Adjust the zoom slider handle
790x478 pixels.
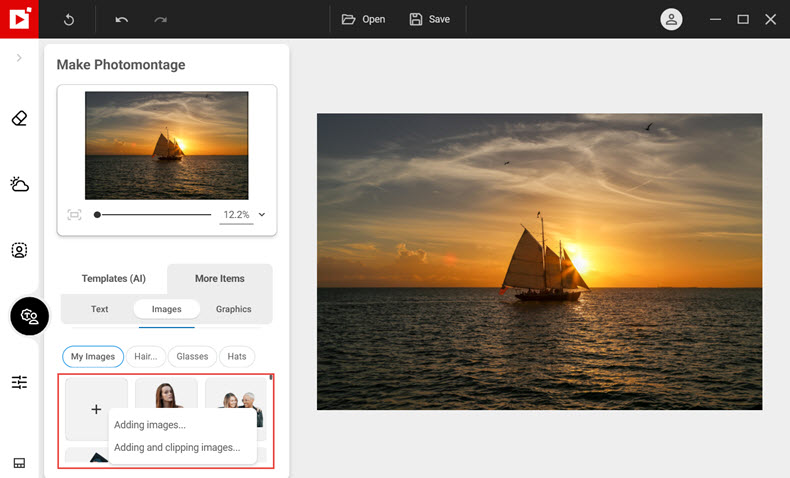[x=97, y=215]
